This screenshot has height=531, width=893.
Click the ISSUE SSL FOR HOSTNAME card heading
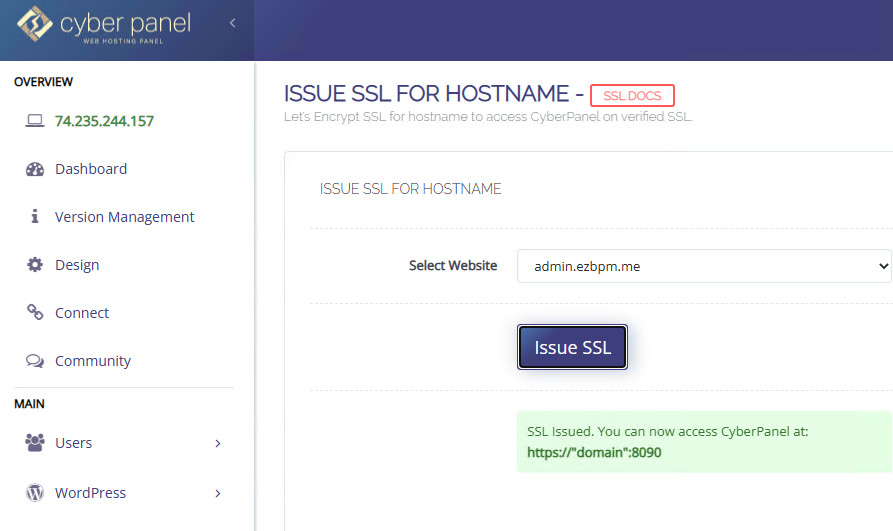[410, 189]
